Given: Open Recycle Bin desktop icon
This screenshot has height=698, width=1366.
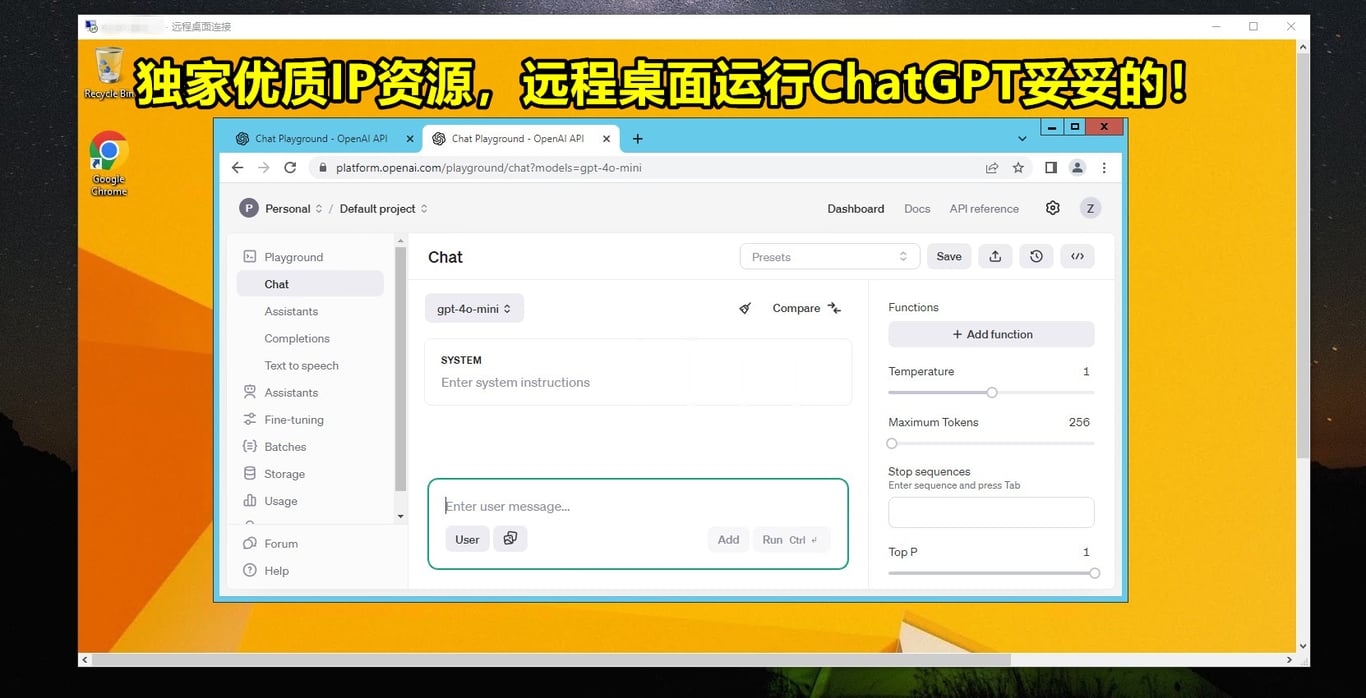Looking at the screenshot, I should click(109, 73).
